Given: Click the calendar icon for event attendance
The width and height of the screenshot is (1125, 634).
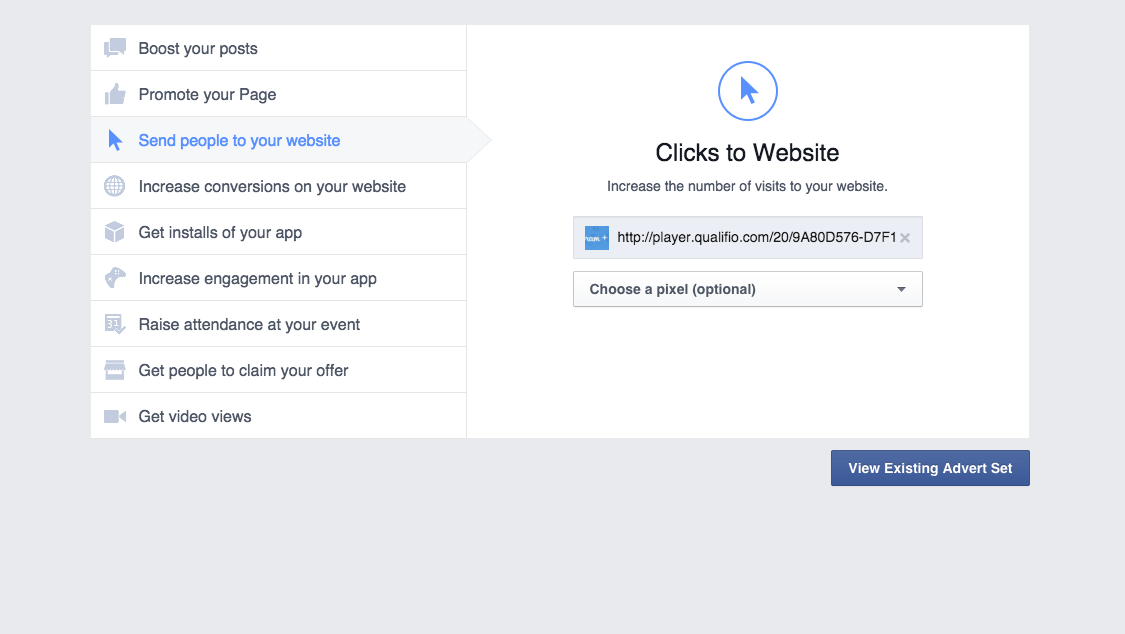Looking at the screenshot, I should (115, 324).
